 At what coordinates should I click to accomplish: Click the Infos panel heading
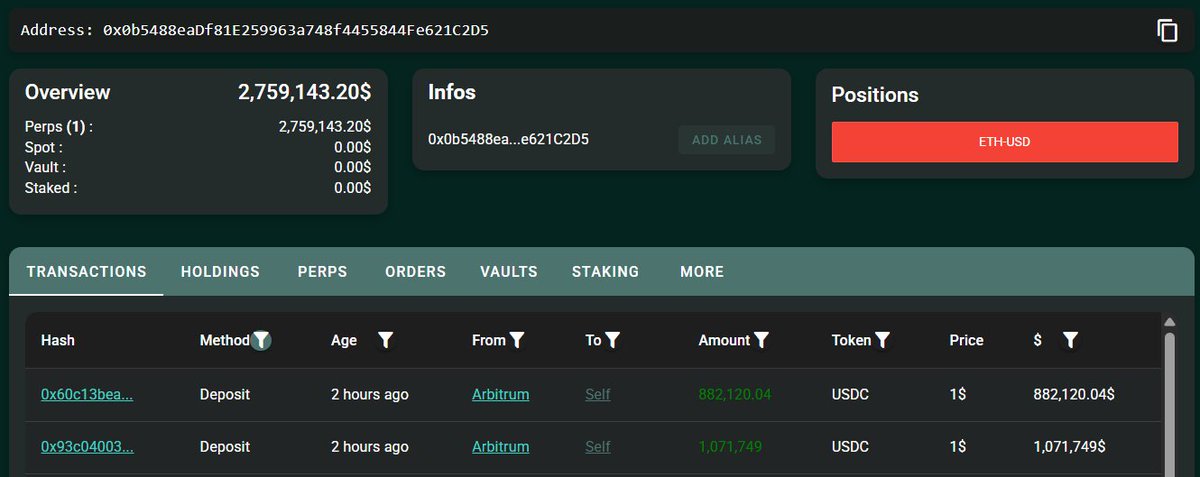click(x=452, y=92)
